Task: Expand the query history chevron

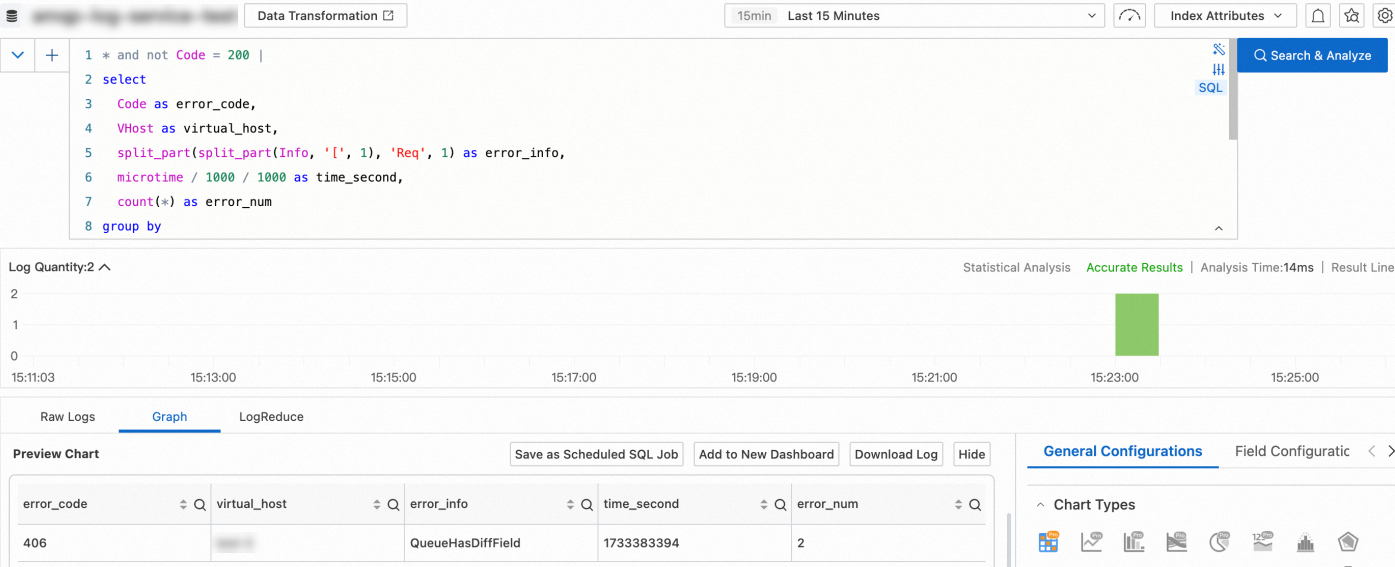Action: [18, 56]
